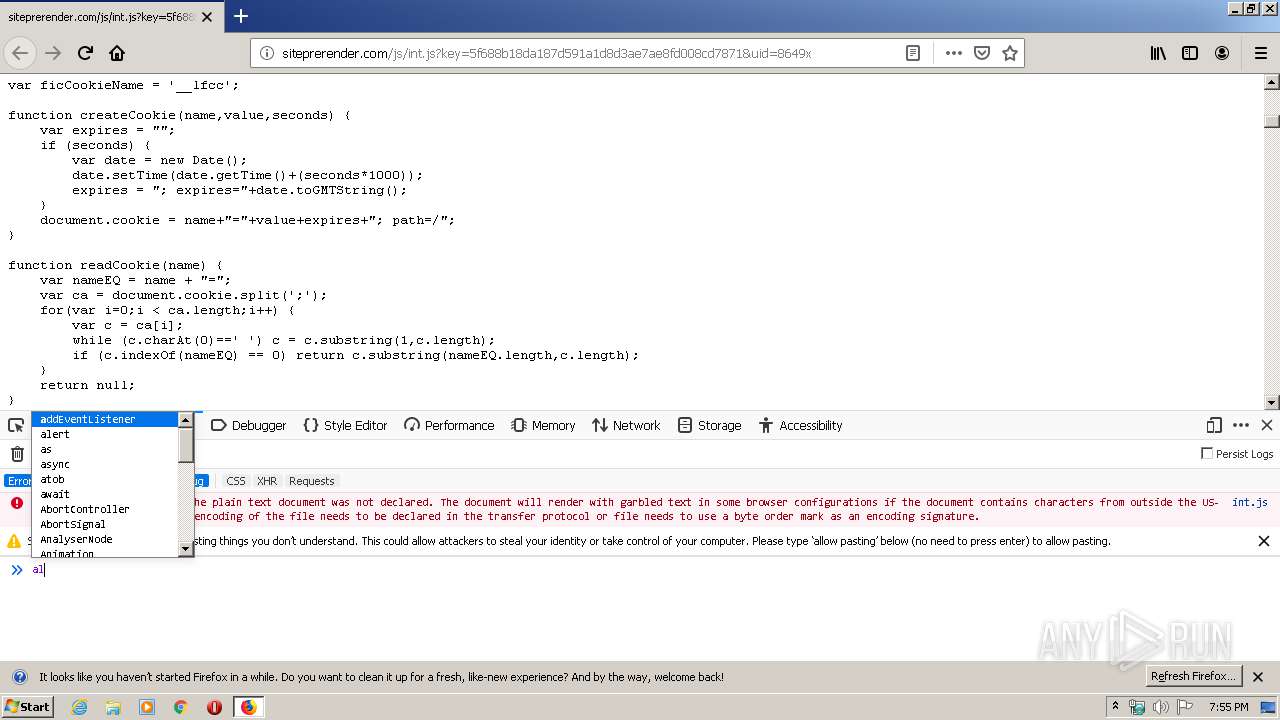Open the Firefox hamburger menu
Viewport: 1280px width, 720px height.
pyautogui.click(x=1261, y=53)
